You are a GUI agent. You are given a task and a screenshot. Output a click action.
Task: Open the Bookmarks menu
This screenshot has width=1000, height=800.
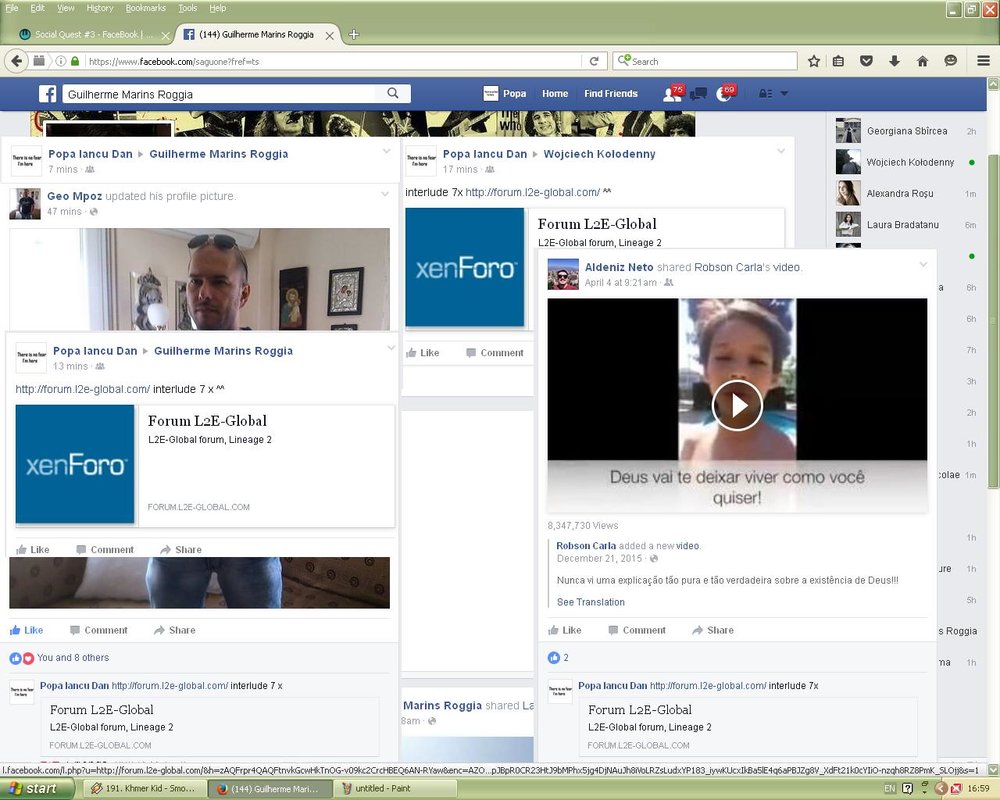point(146,8)
